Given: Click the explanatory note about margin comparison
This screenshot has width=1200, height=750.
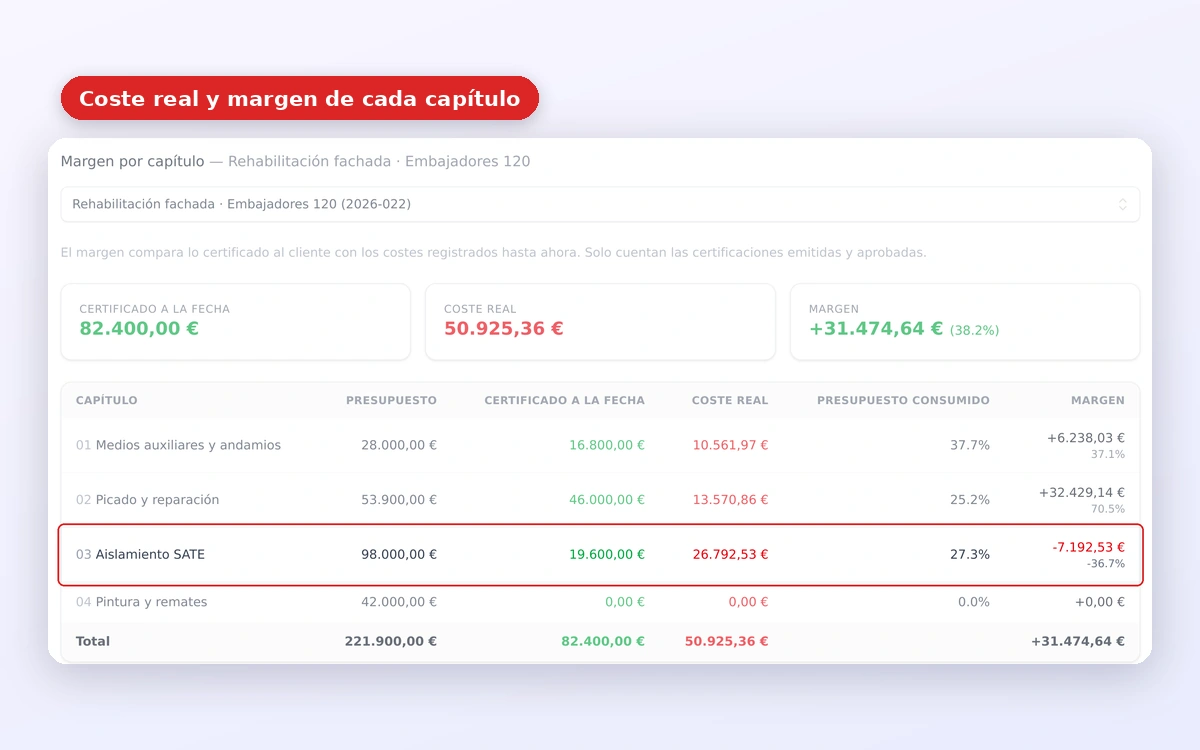Looking at the screenshot, I should click(x=494, y=252).
